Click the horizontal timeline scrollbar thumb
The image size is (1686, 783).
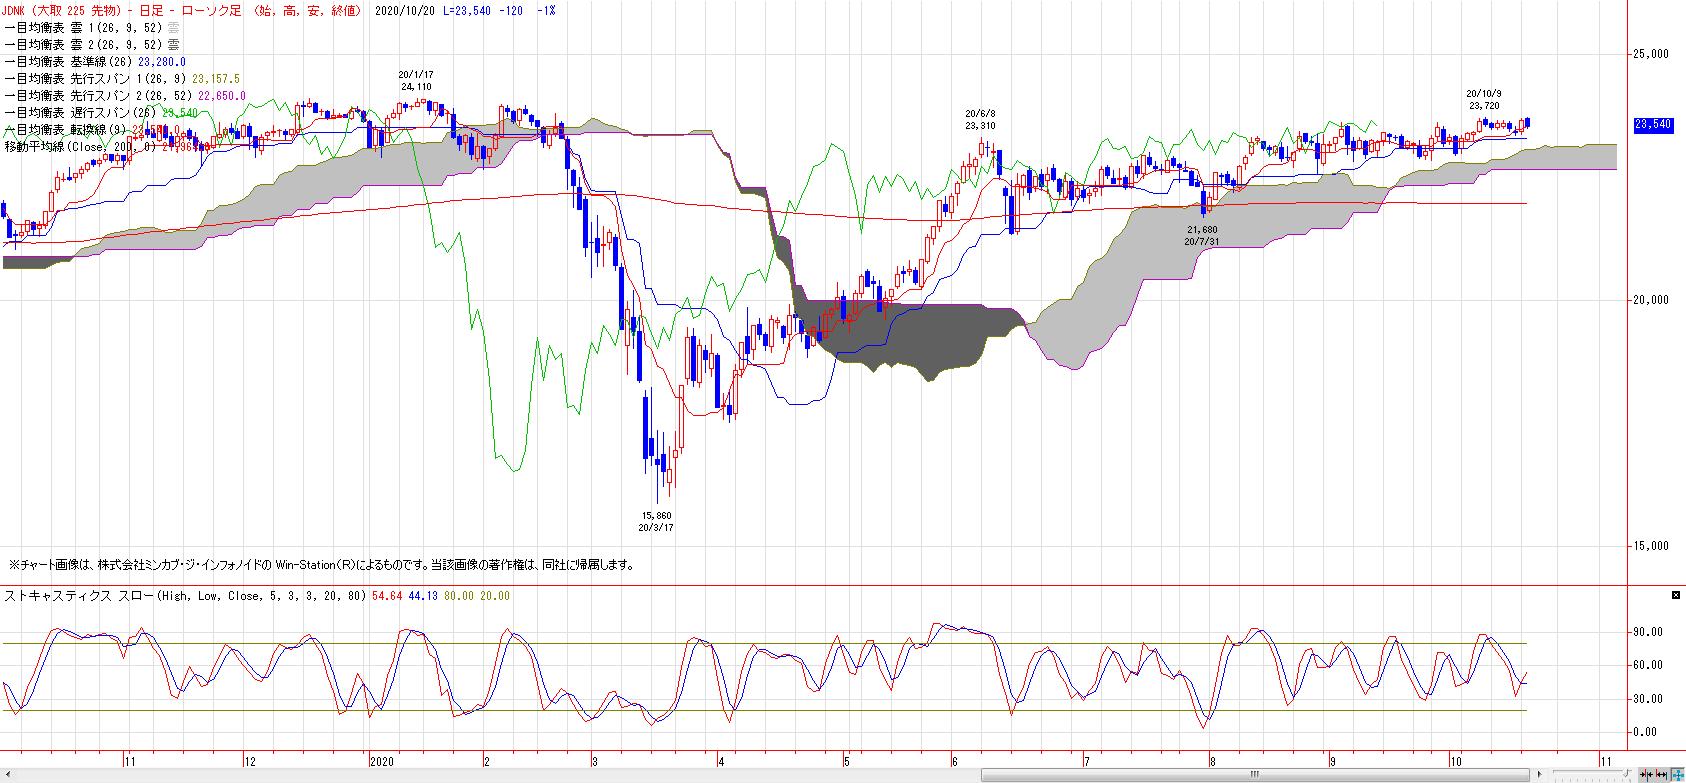tap(1254, 775)
